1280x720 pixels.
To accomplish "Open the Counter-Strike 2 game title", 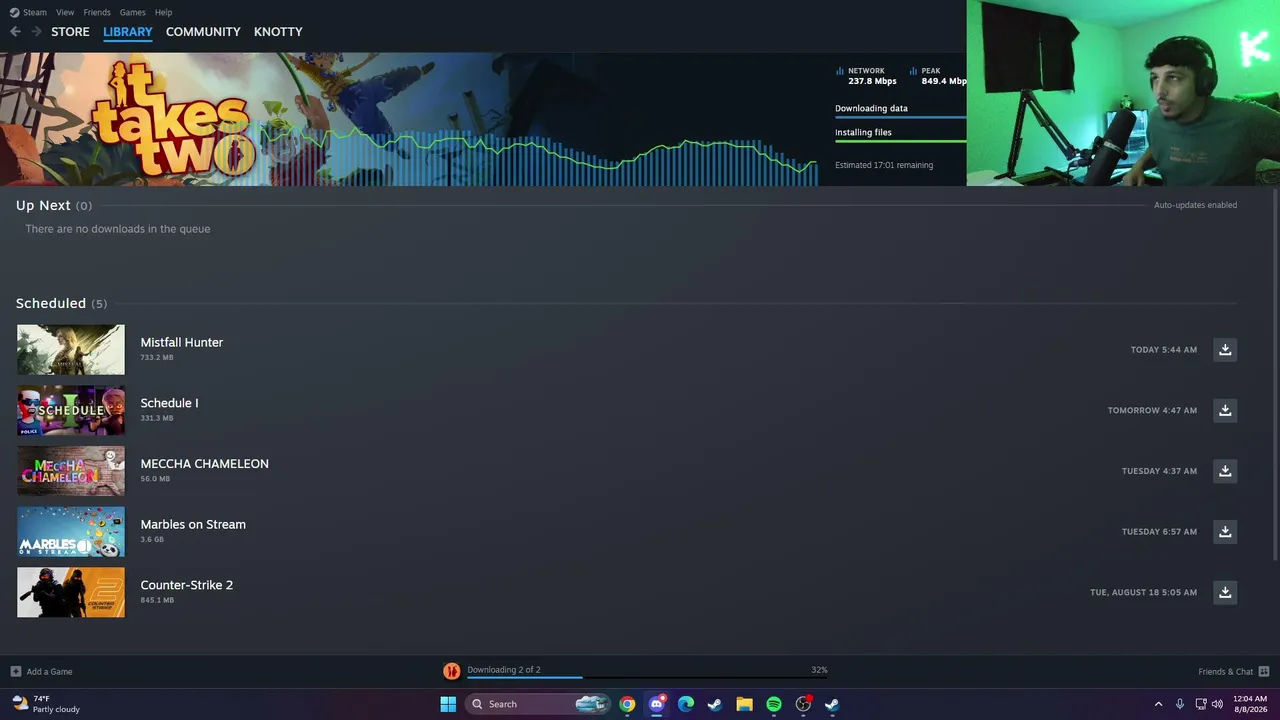I will (187, 585).
